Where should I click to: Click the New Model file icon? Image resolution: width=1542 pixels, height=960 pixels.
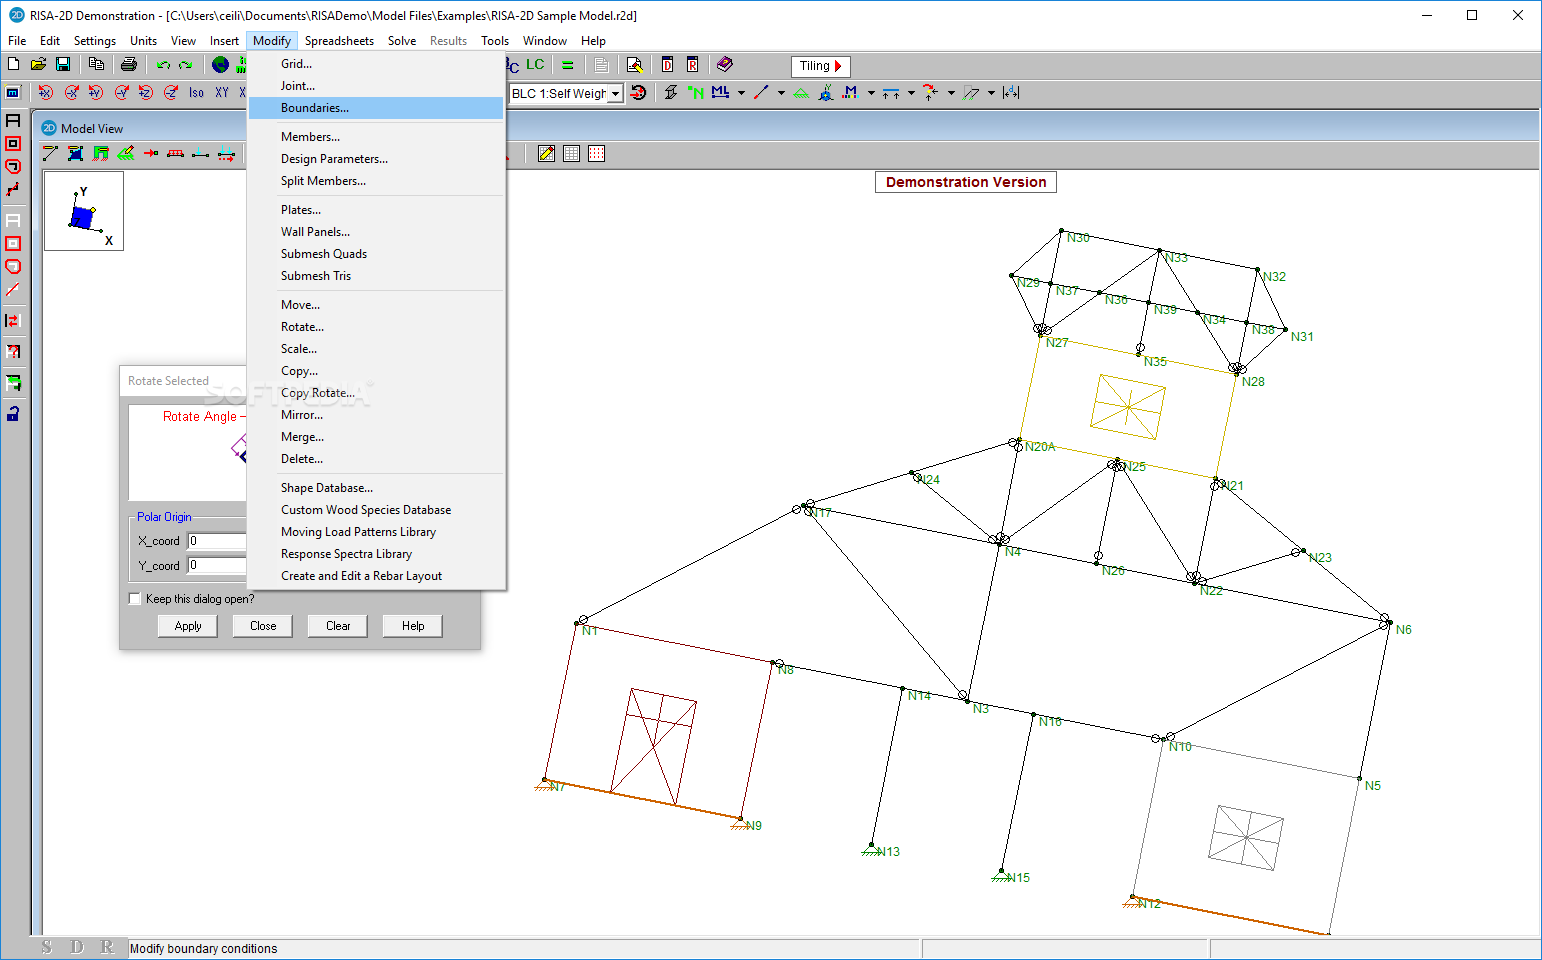click(14, 64)
